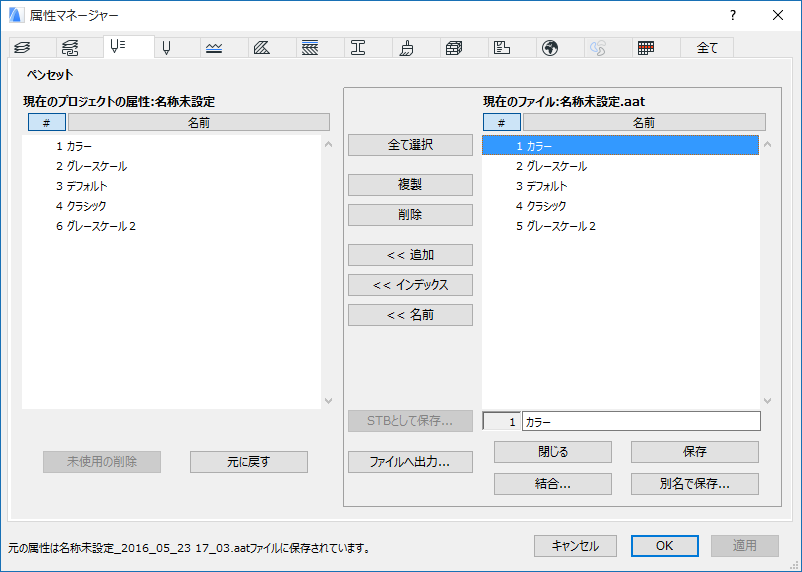Select 3 デフォルト in file list
This screenshot has width=802, height=572.
click(x=620, y=186)
